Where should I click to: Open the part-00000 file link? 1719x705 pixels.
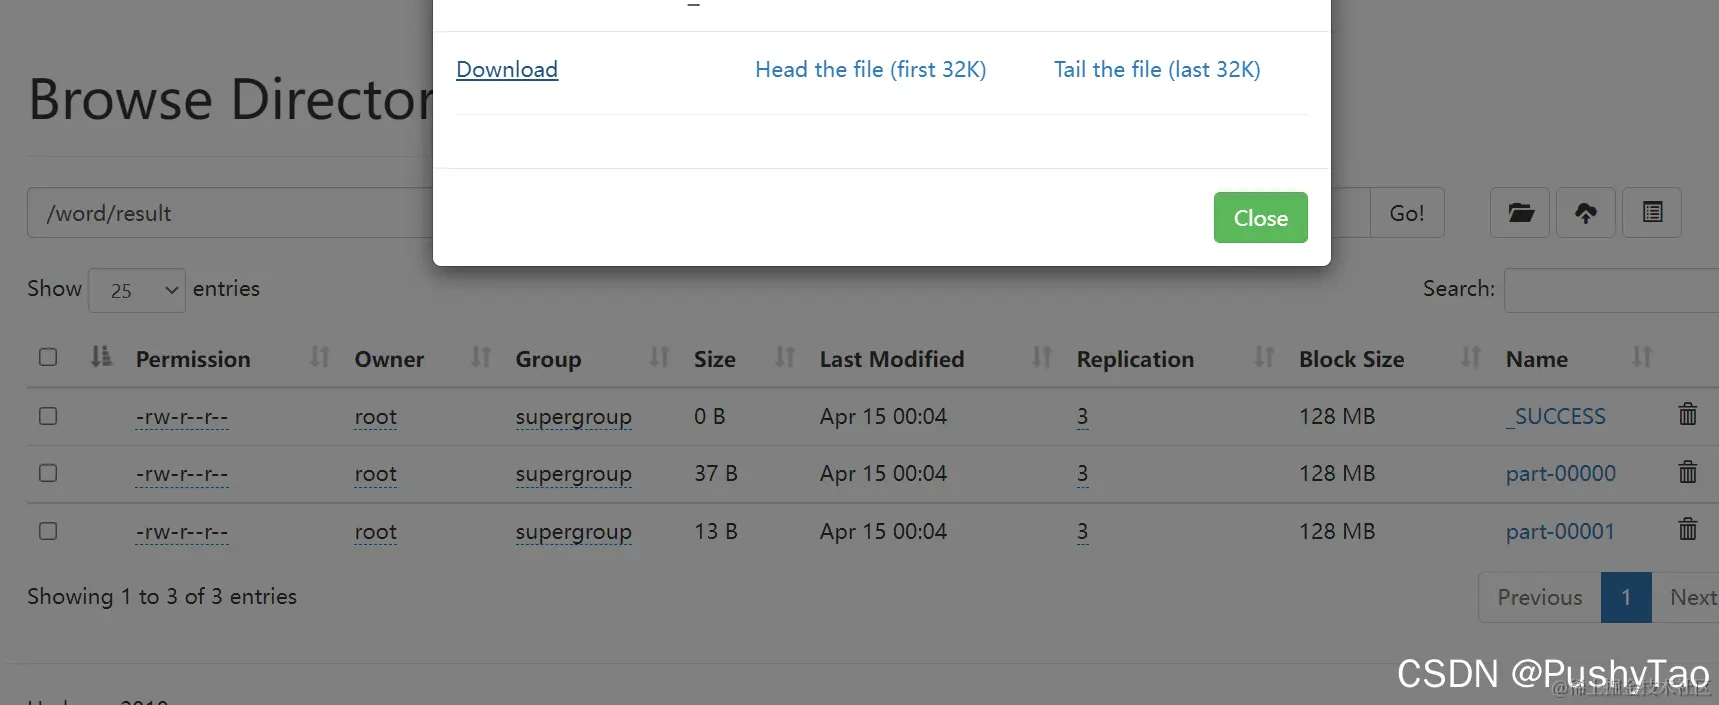pos(1561,474)
